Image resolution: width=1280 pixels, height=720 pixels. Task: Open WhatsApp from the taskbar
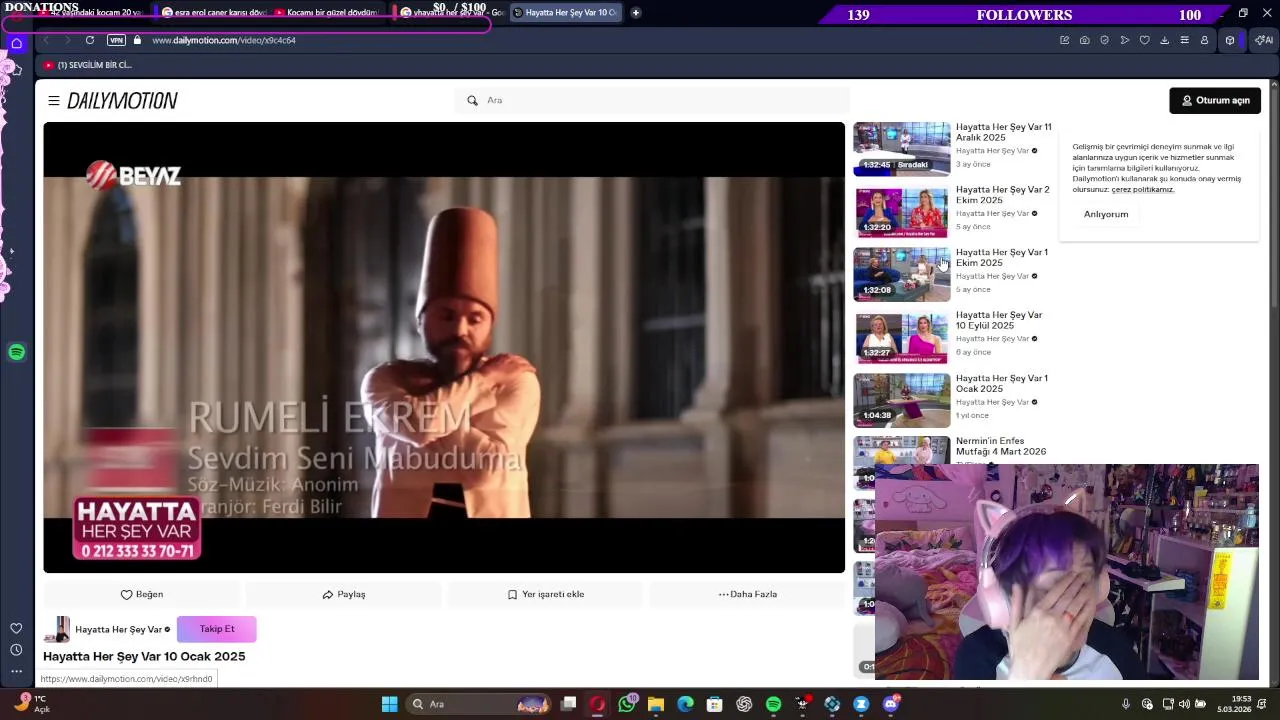[627, 704]
